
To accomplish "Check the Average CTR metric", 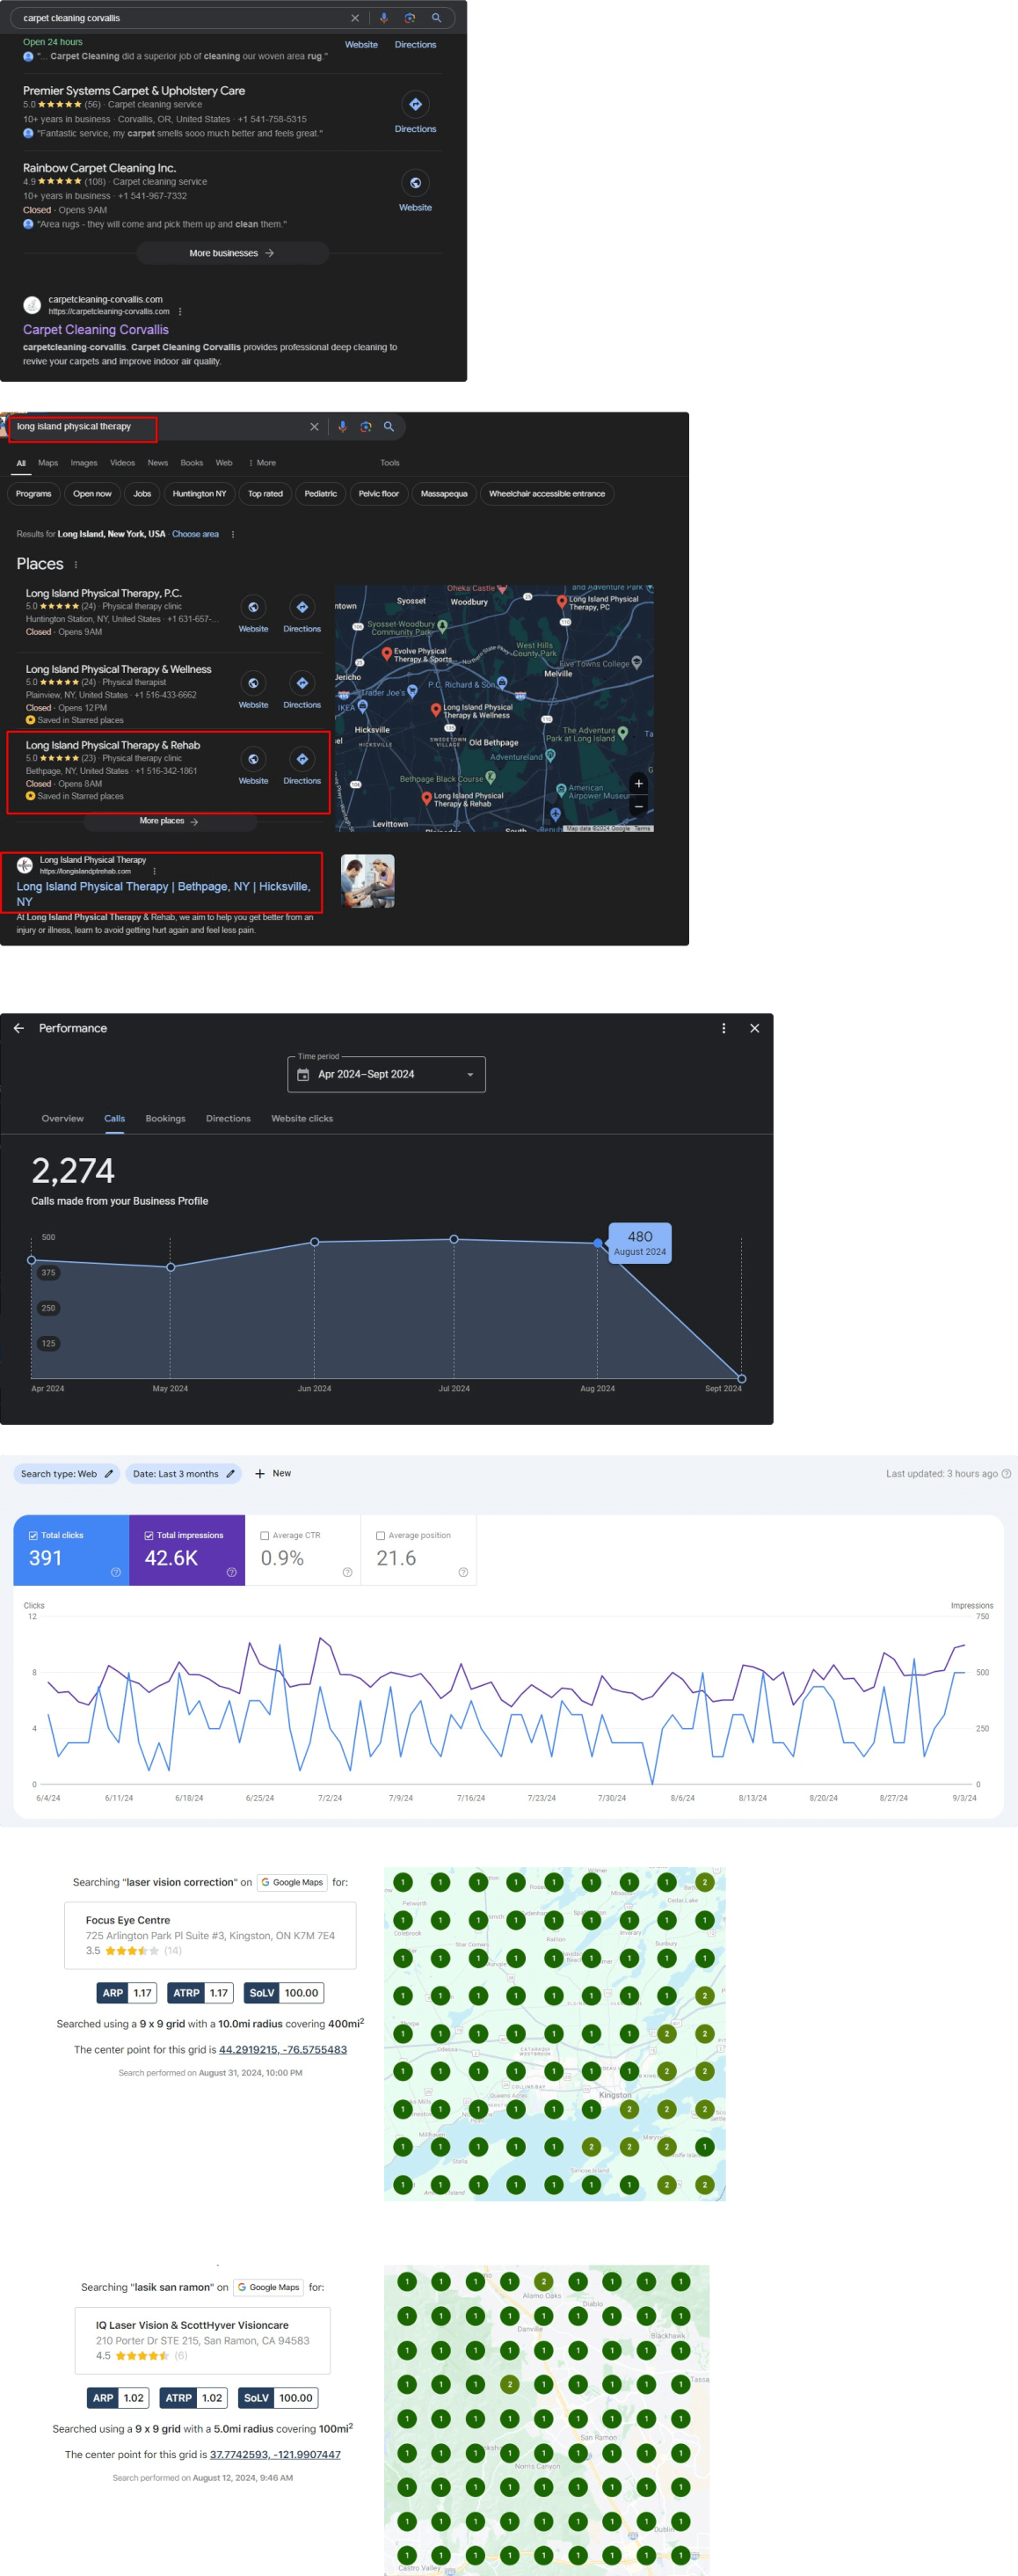I will pos(265,1535).
